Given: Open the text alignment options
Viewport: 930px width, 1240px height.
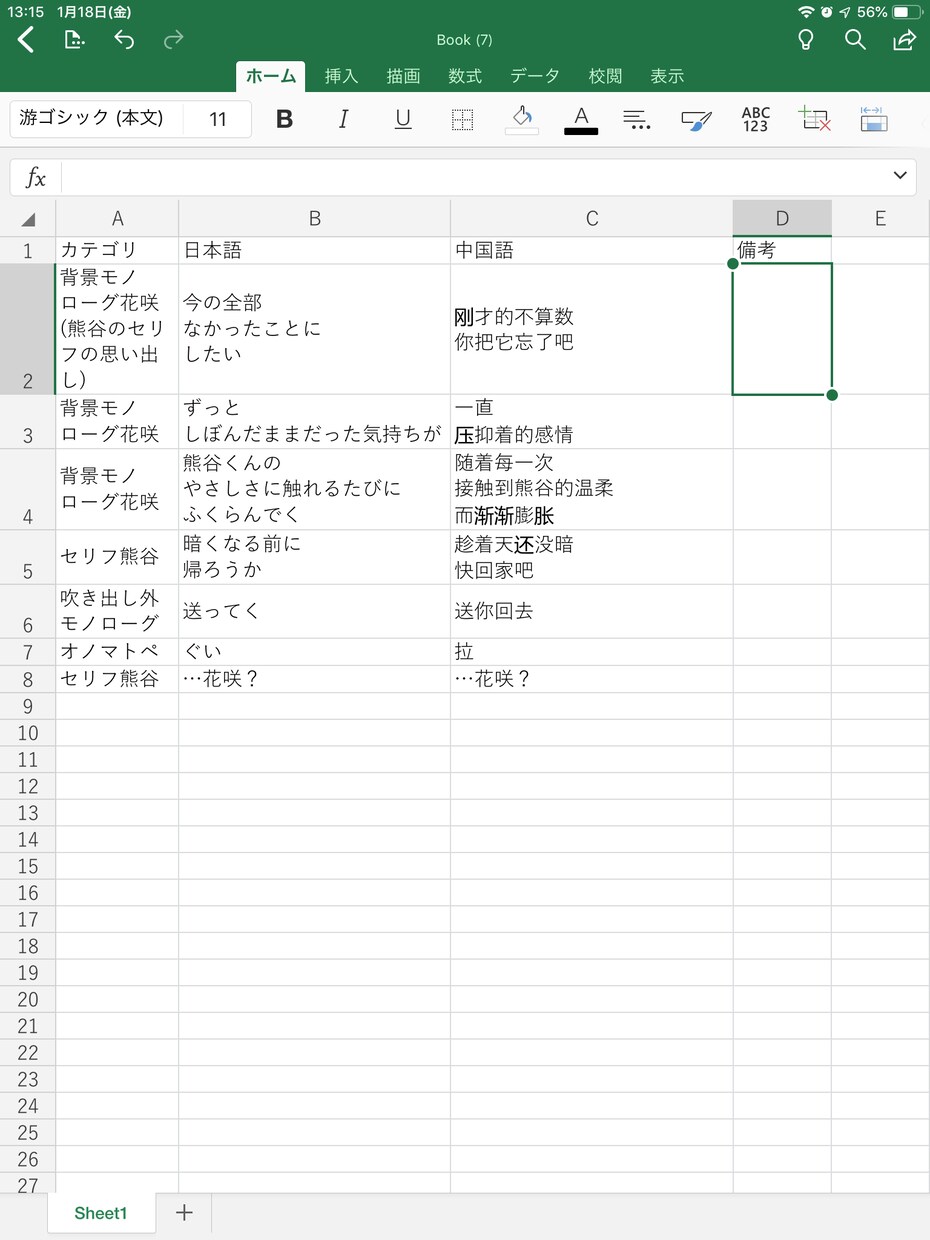Looking at the screenshot, I should (637, 120).
